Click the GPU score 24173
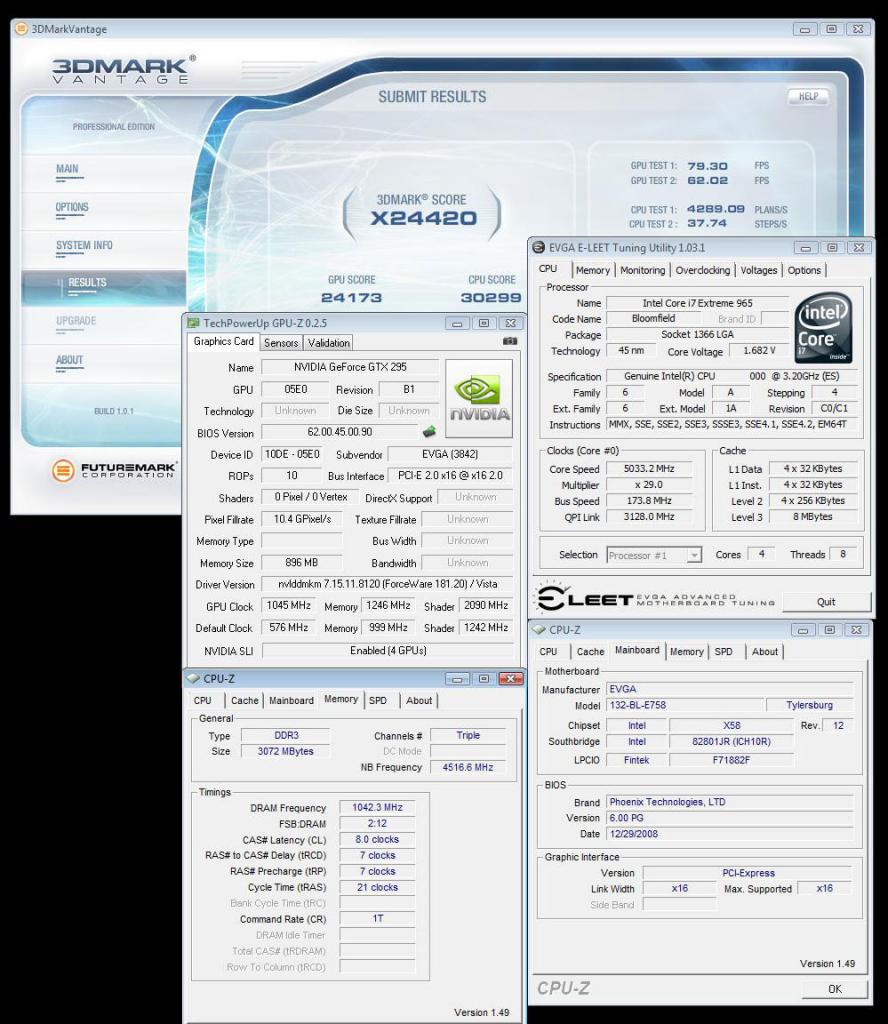 (351, 298)
